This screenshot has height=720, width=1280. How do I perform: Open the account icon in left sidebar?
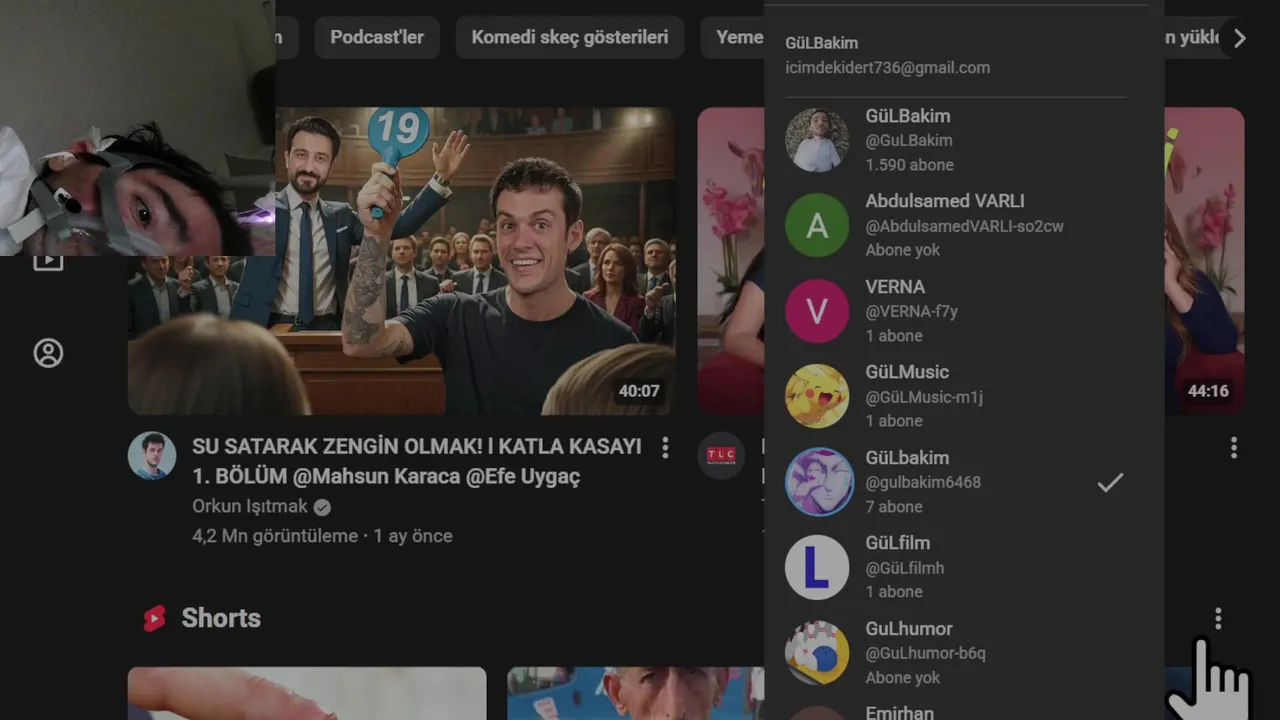tap(48, 353)
